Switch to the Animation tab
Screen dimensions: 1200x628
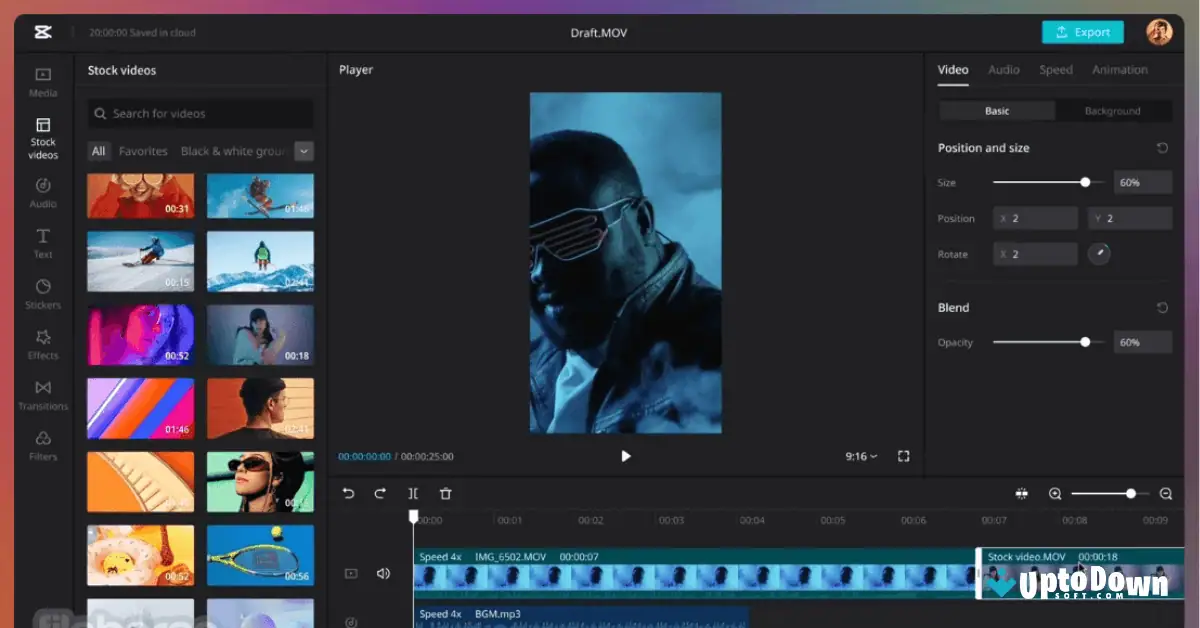[1119, 70]
